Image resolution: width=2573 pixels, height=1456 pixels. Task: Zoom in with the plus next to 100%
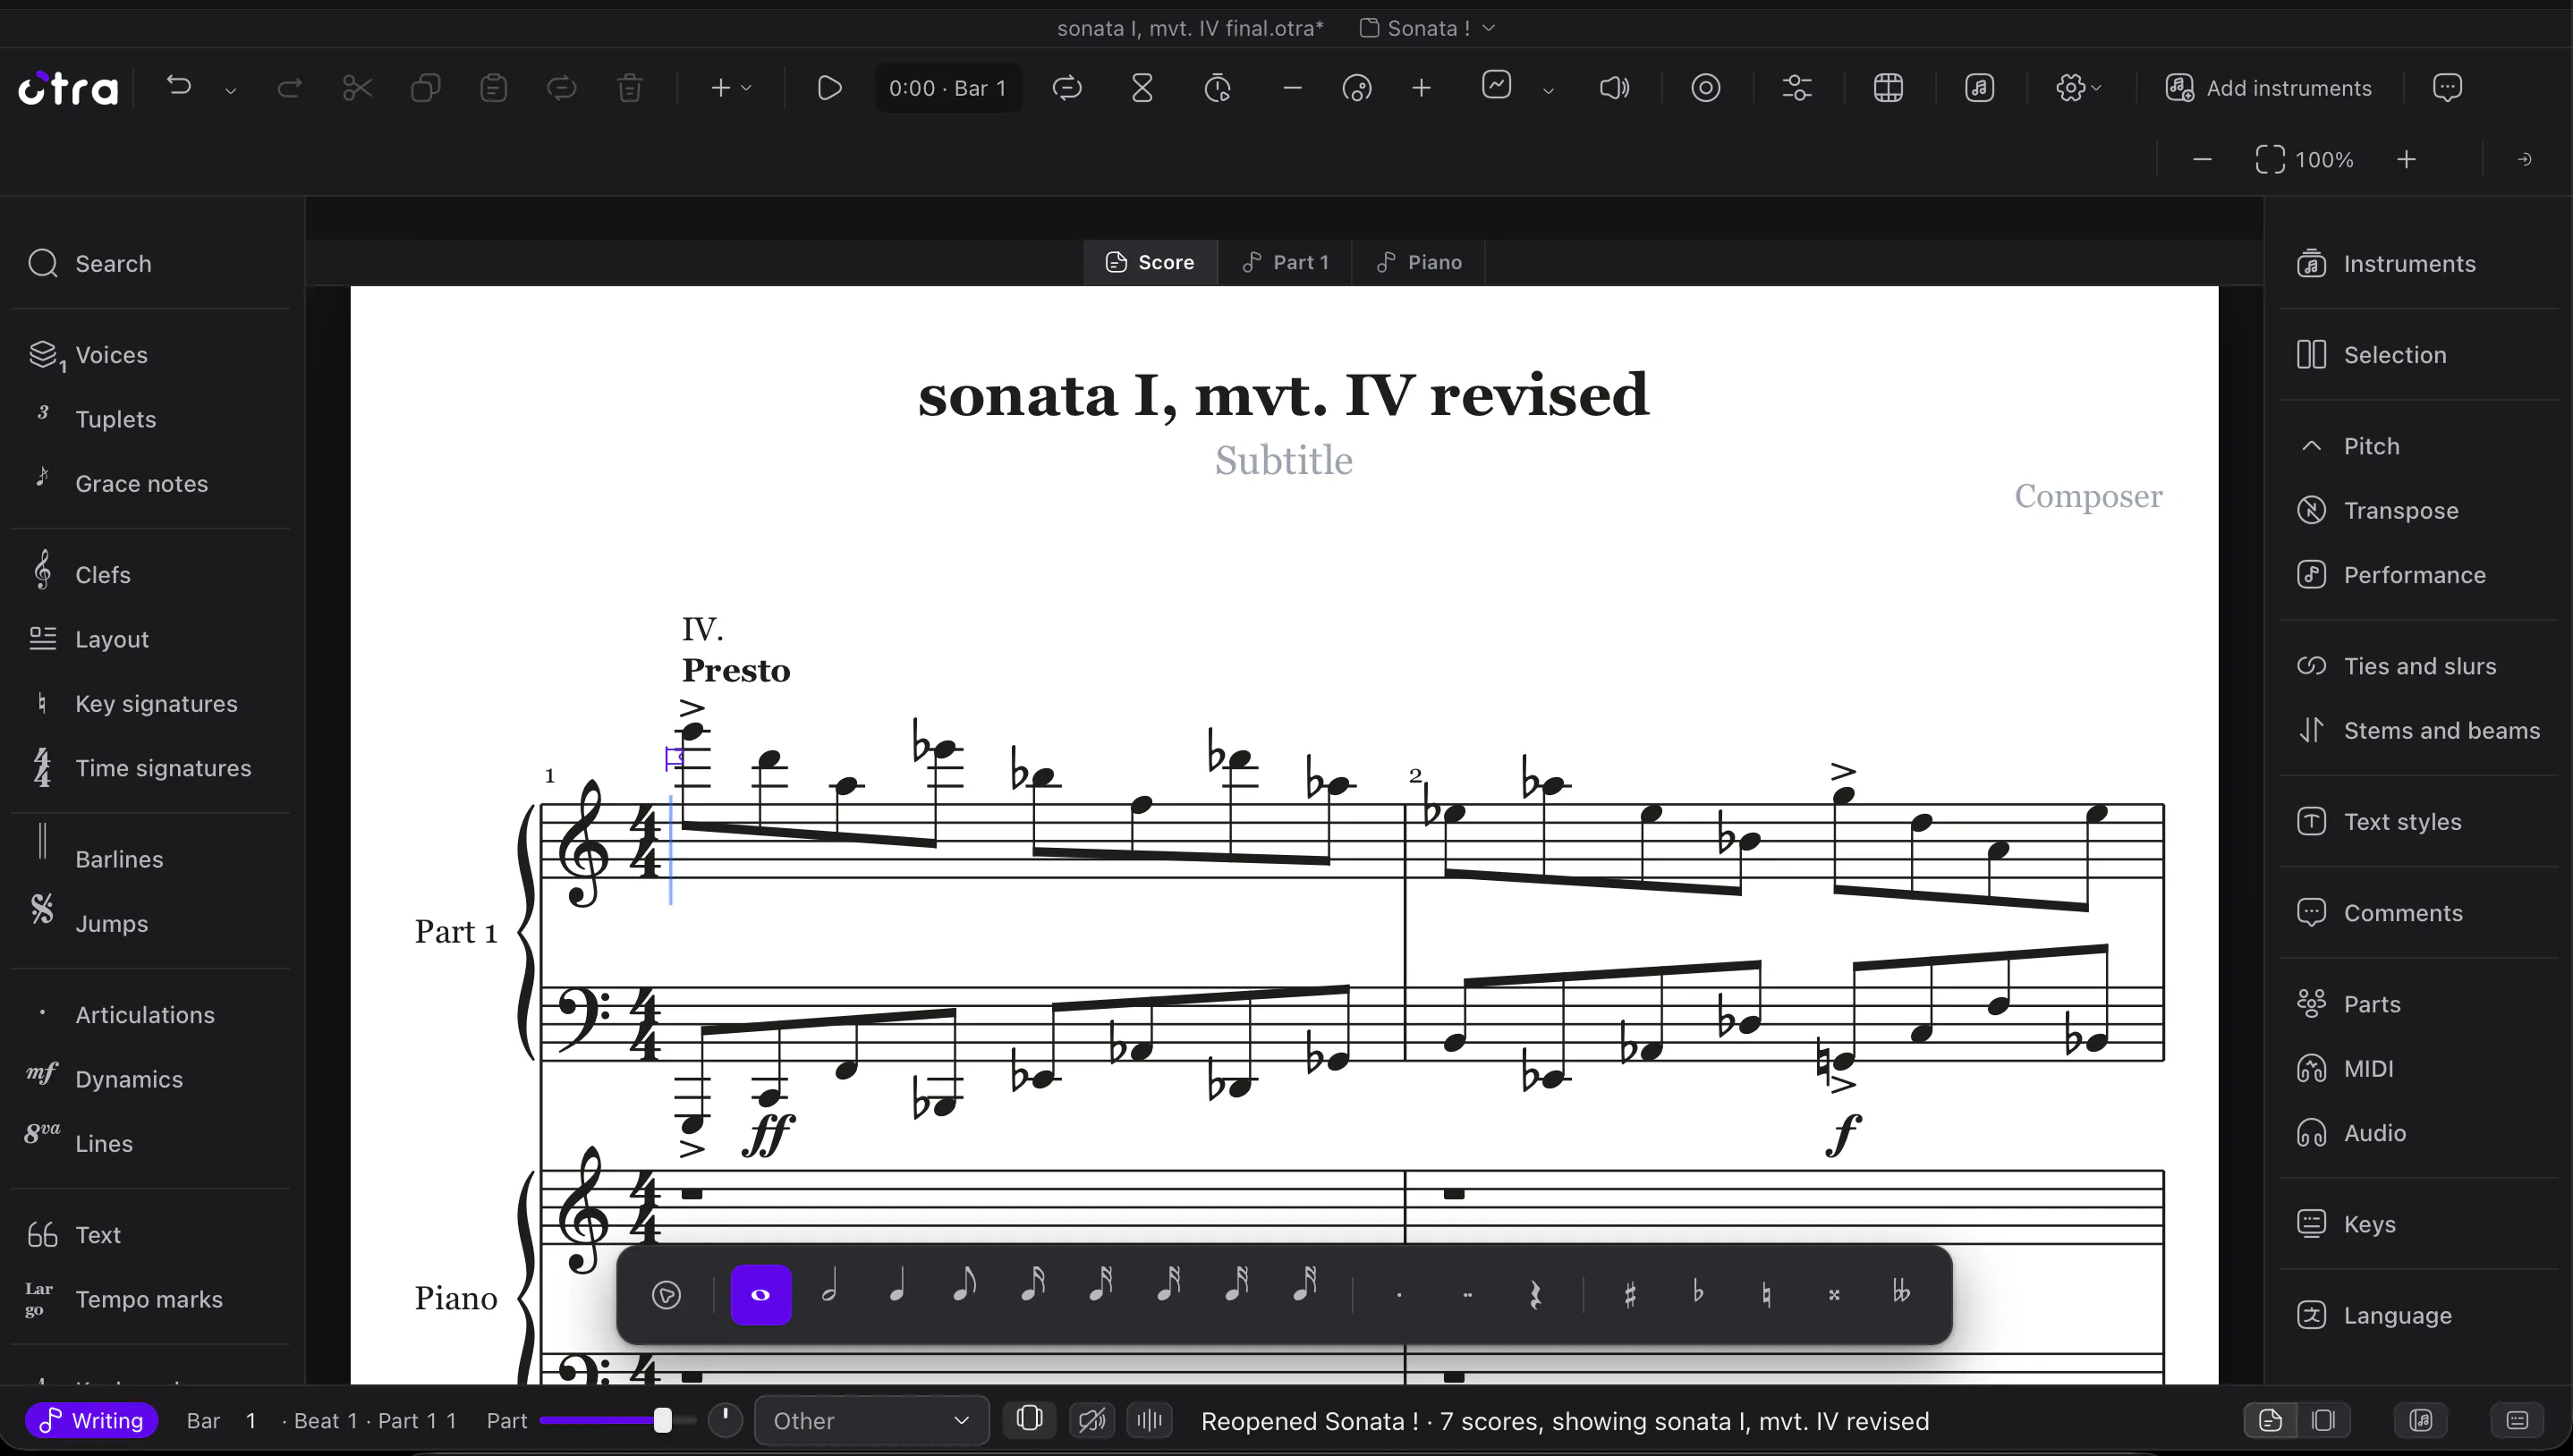pyautogui.click(x=2407, y=160)
